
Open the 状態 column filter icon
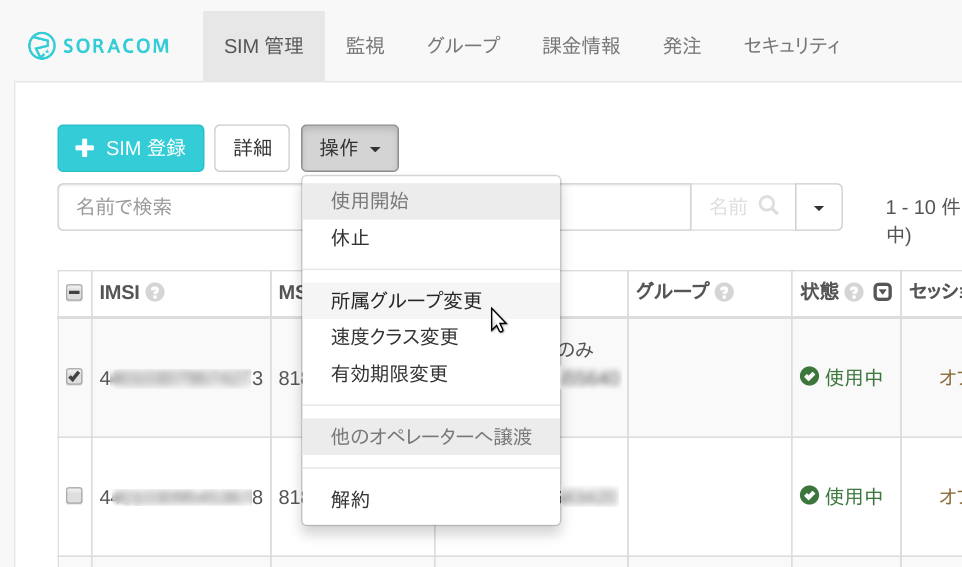click(882, 292)
